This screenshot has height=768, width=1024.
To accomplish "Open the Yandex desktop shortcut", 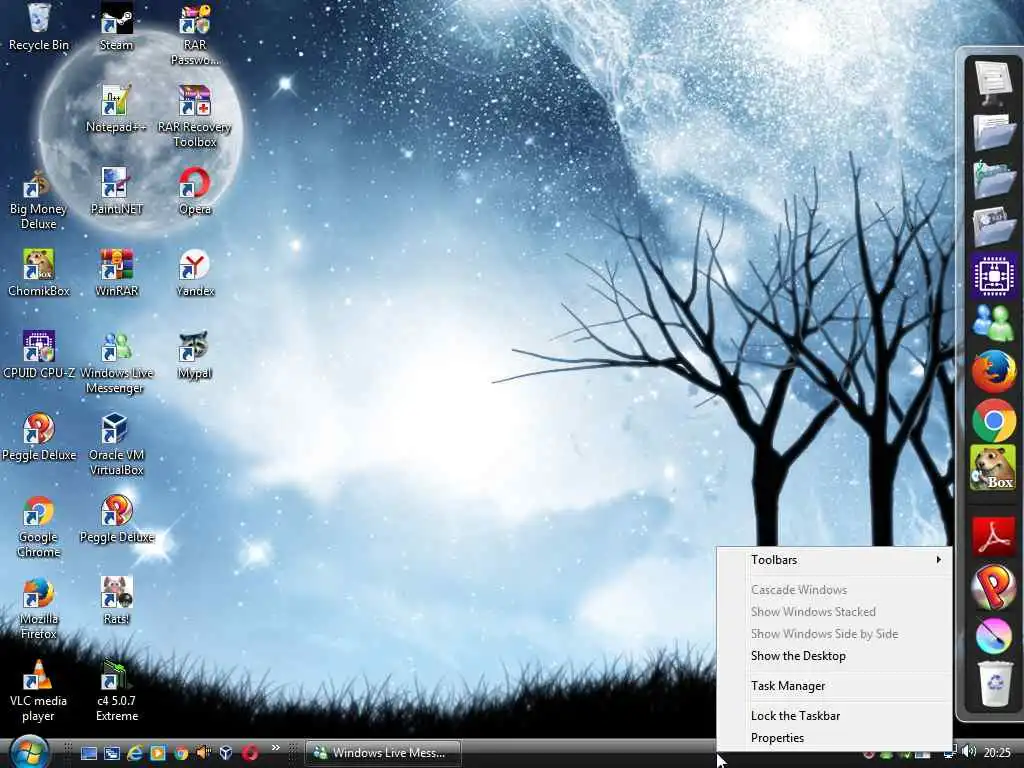I will click(195, 273).
